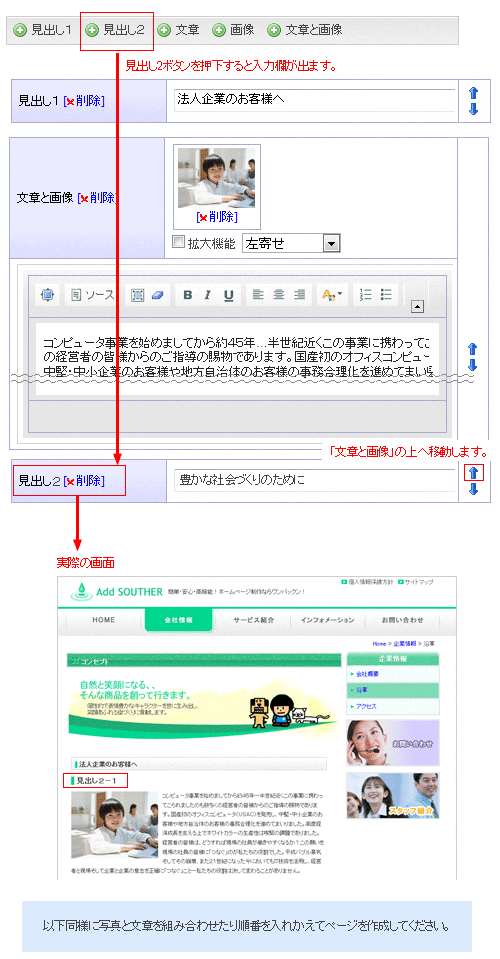Toggle italic formatting in the editor
The image size is (500, 959).
(207, 295)
